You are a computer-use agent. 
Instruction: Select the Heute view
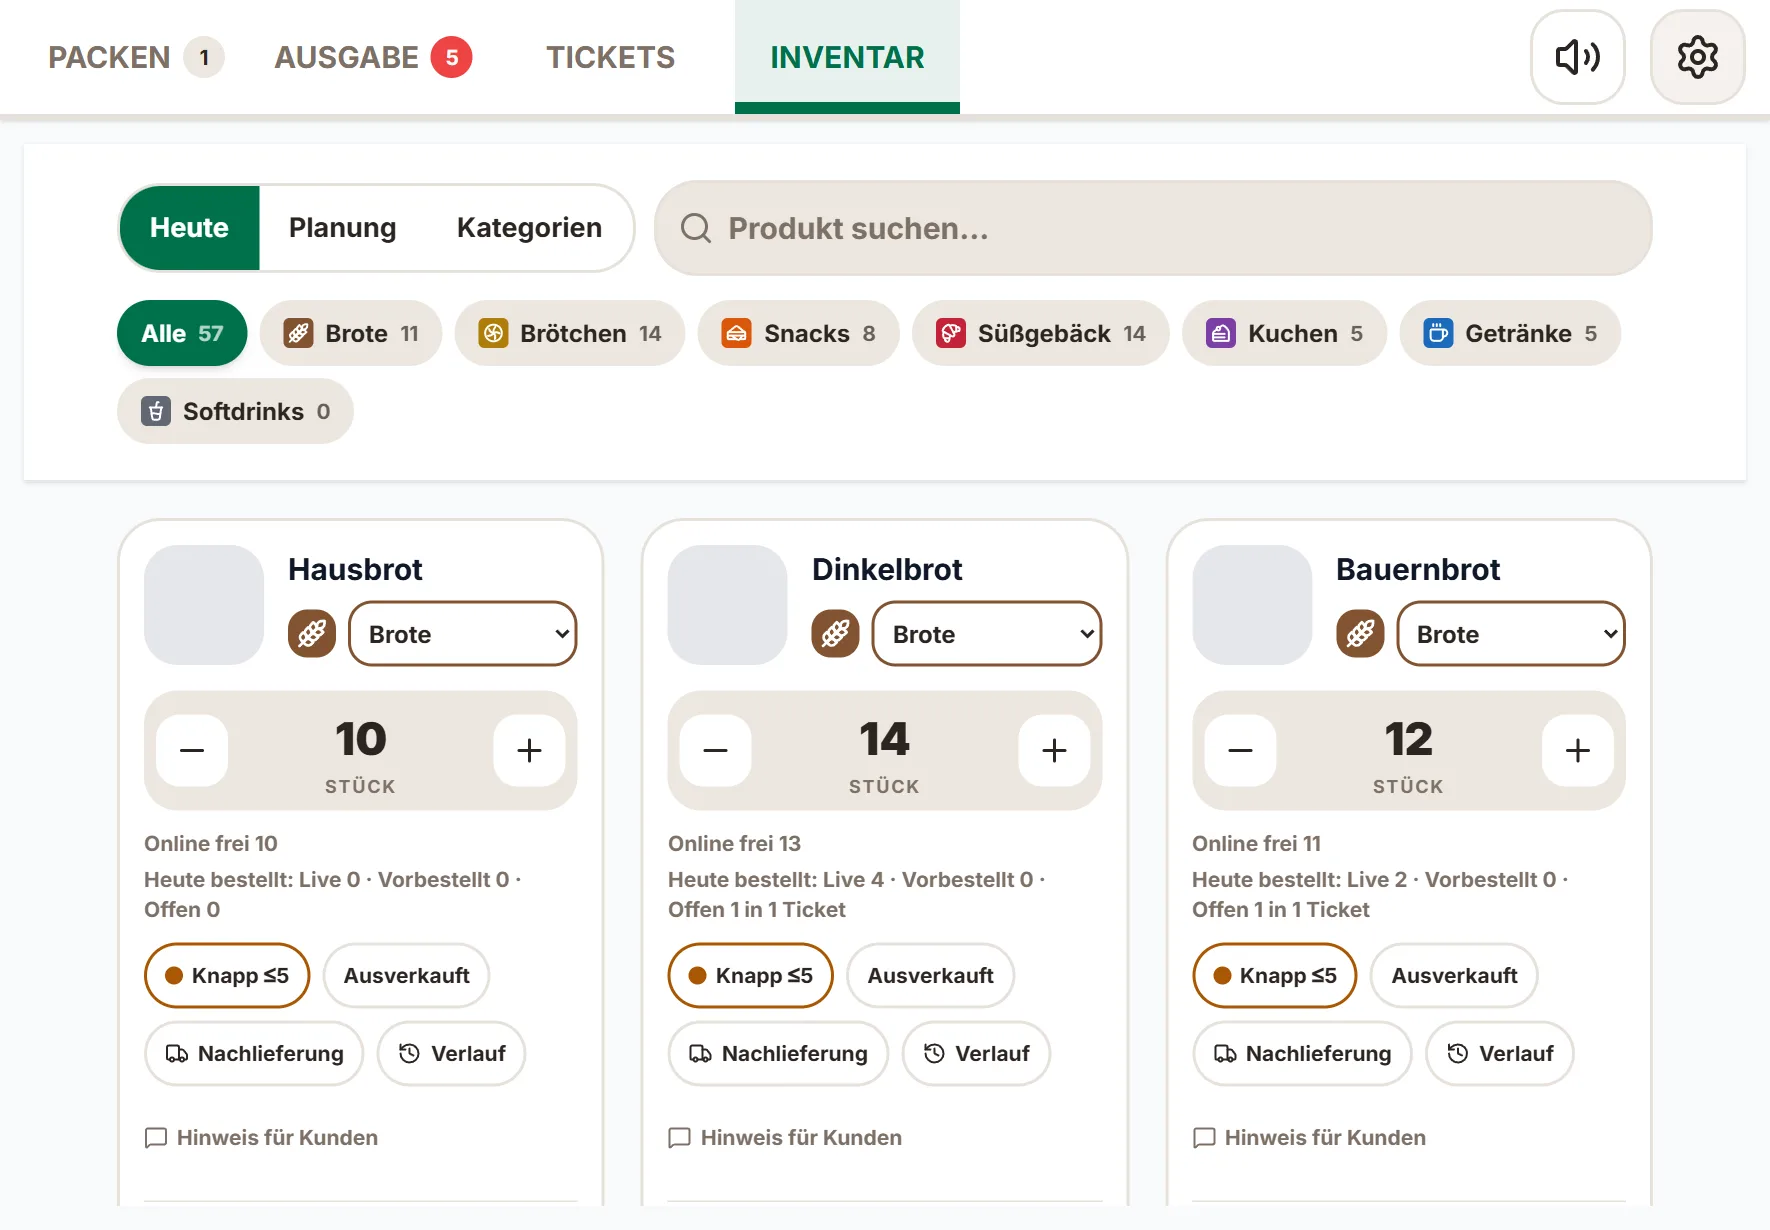click(x=189, y=228)
